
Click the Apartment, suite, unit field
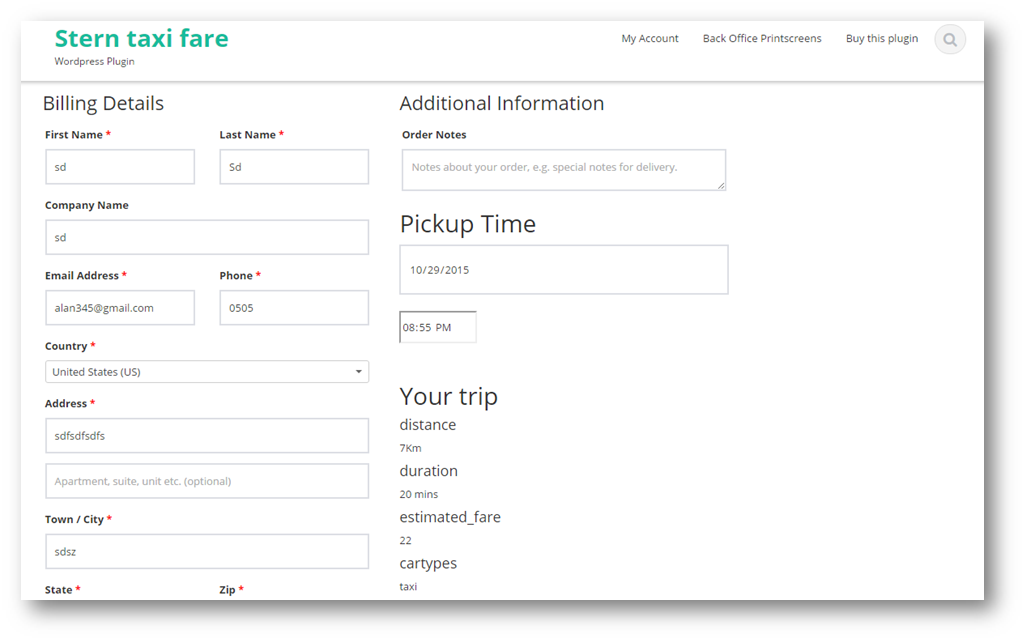pos(207,481)
